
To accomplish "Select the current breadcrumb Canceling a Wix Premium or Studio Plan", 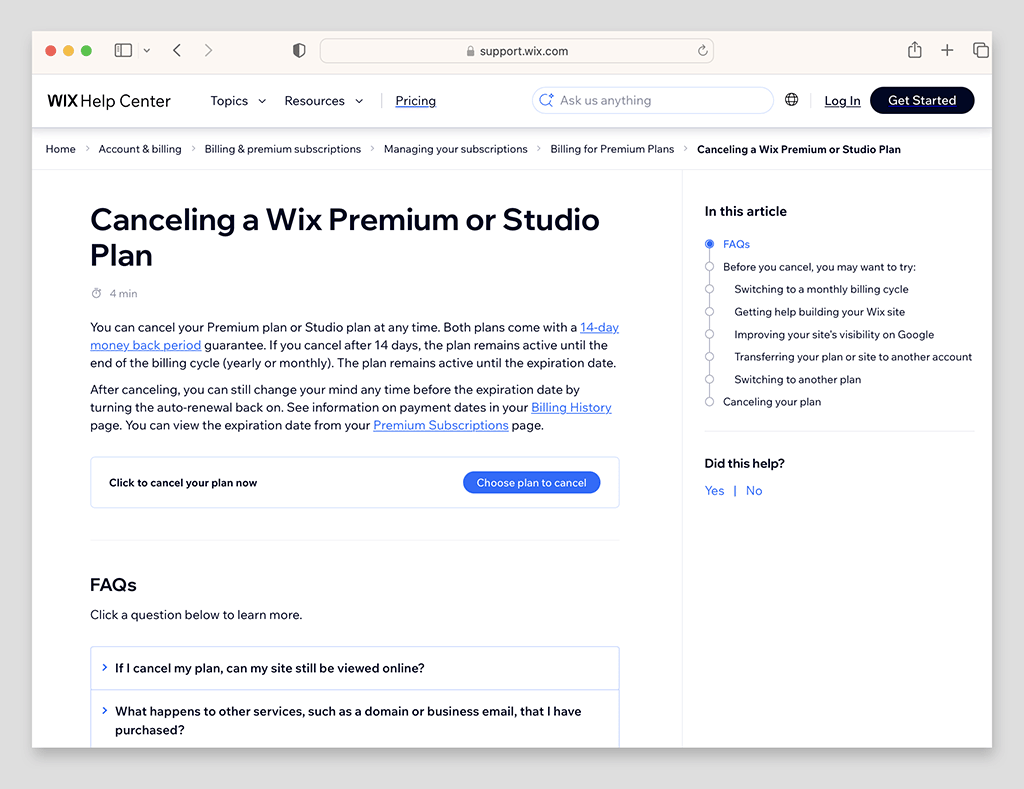I will 799,150.
